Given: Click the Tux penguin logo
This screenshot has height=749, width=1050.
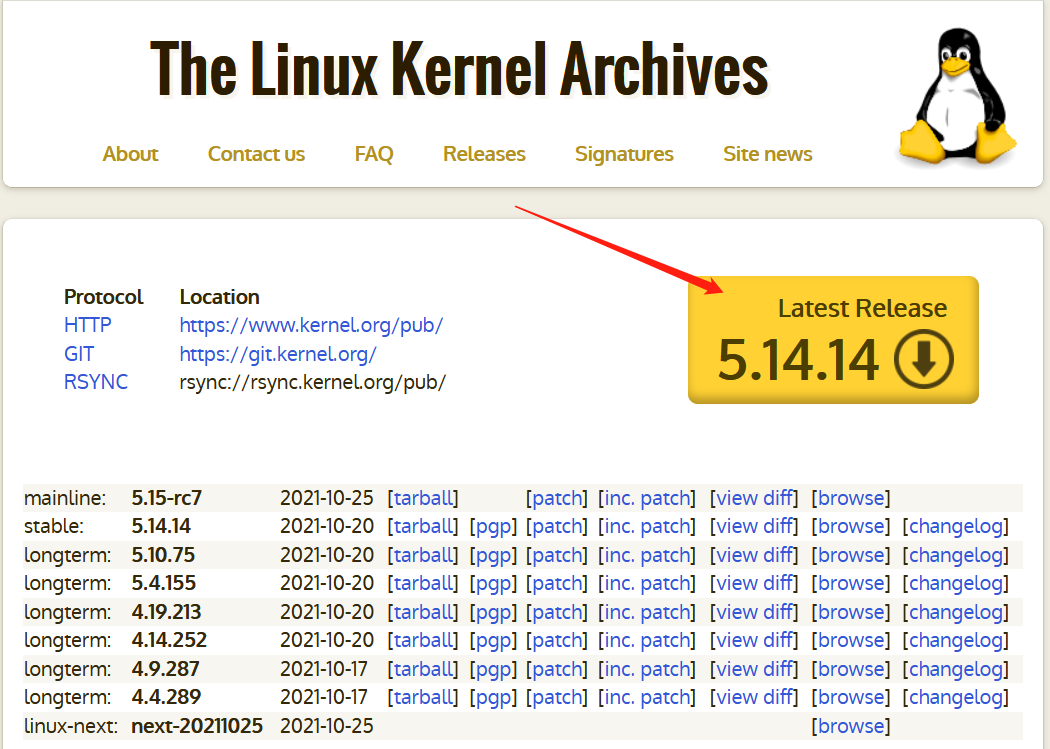Looking at the screenshot, I should click(956, 95).
